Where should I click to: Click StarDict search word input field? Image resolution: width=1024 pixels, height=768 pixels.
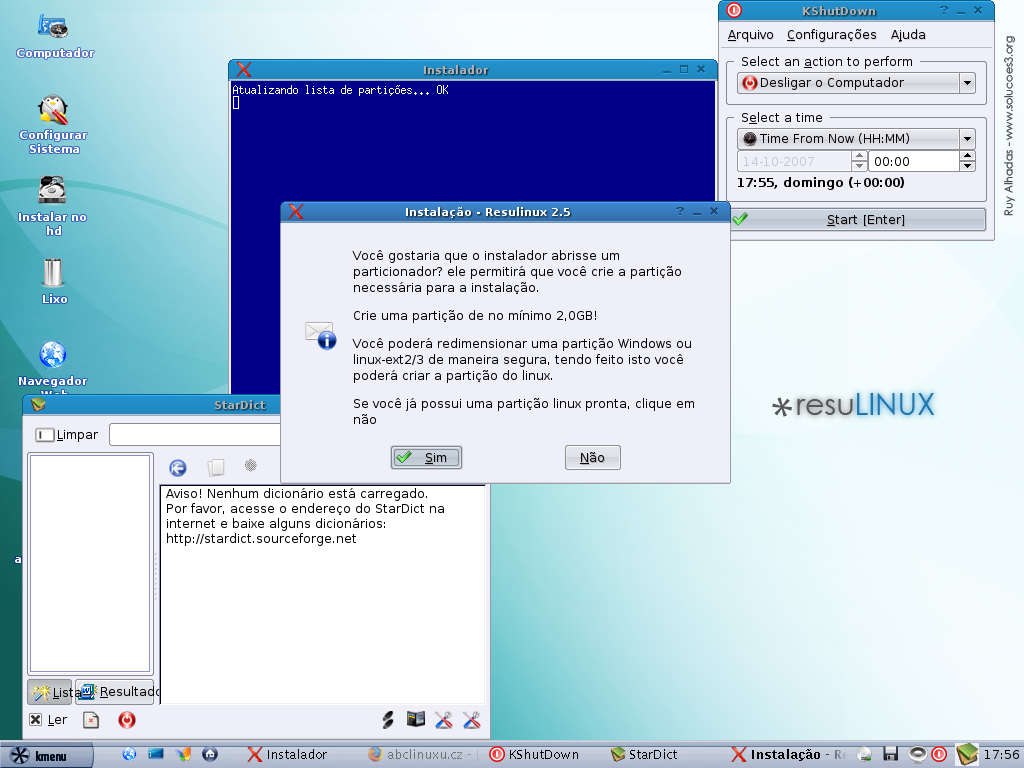click(195, 434)
